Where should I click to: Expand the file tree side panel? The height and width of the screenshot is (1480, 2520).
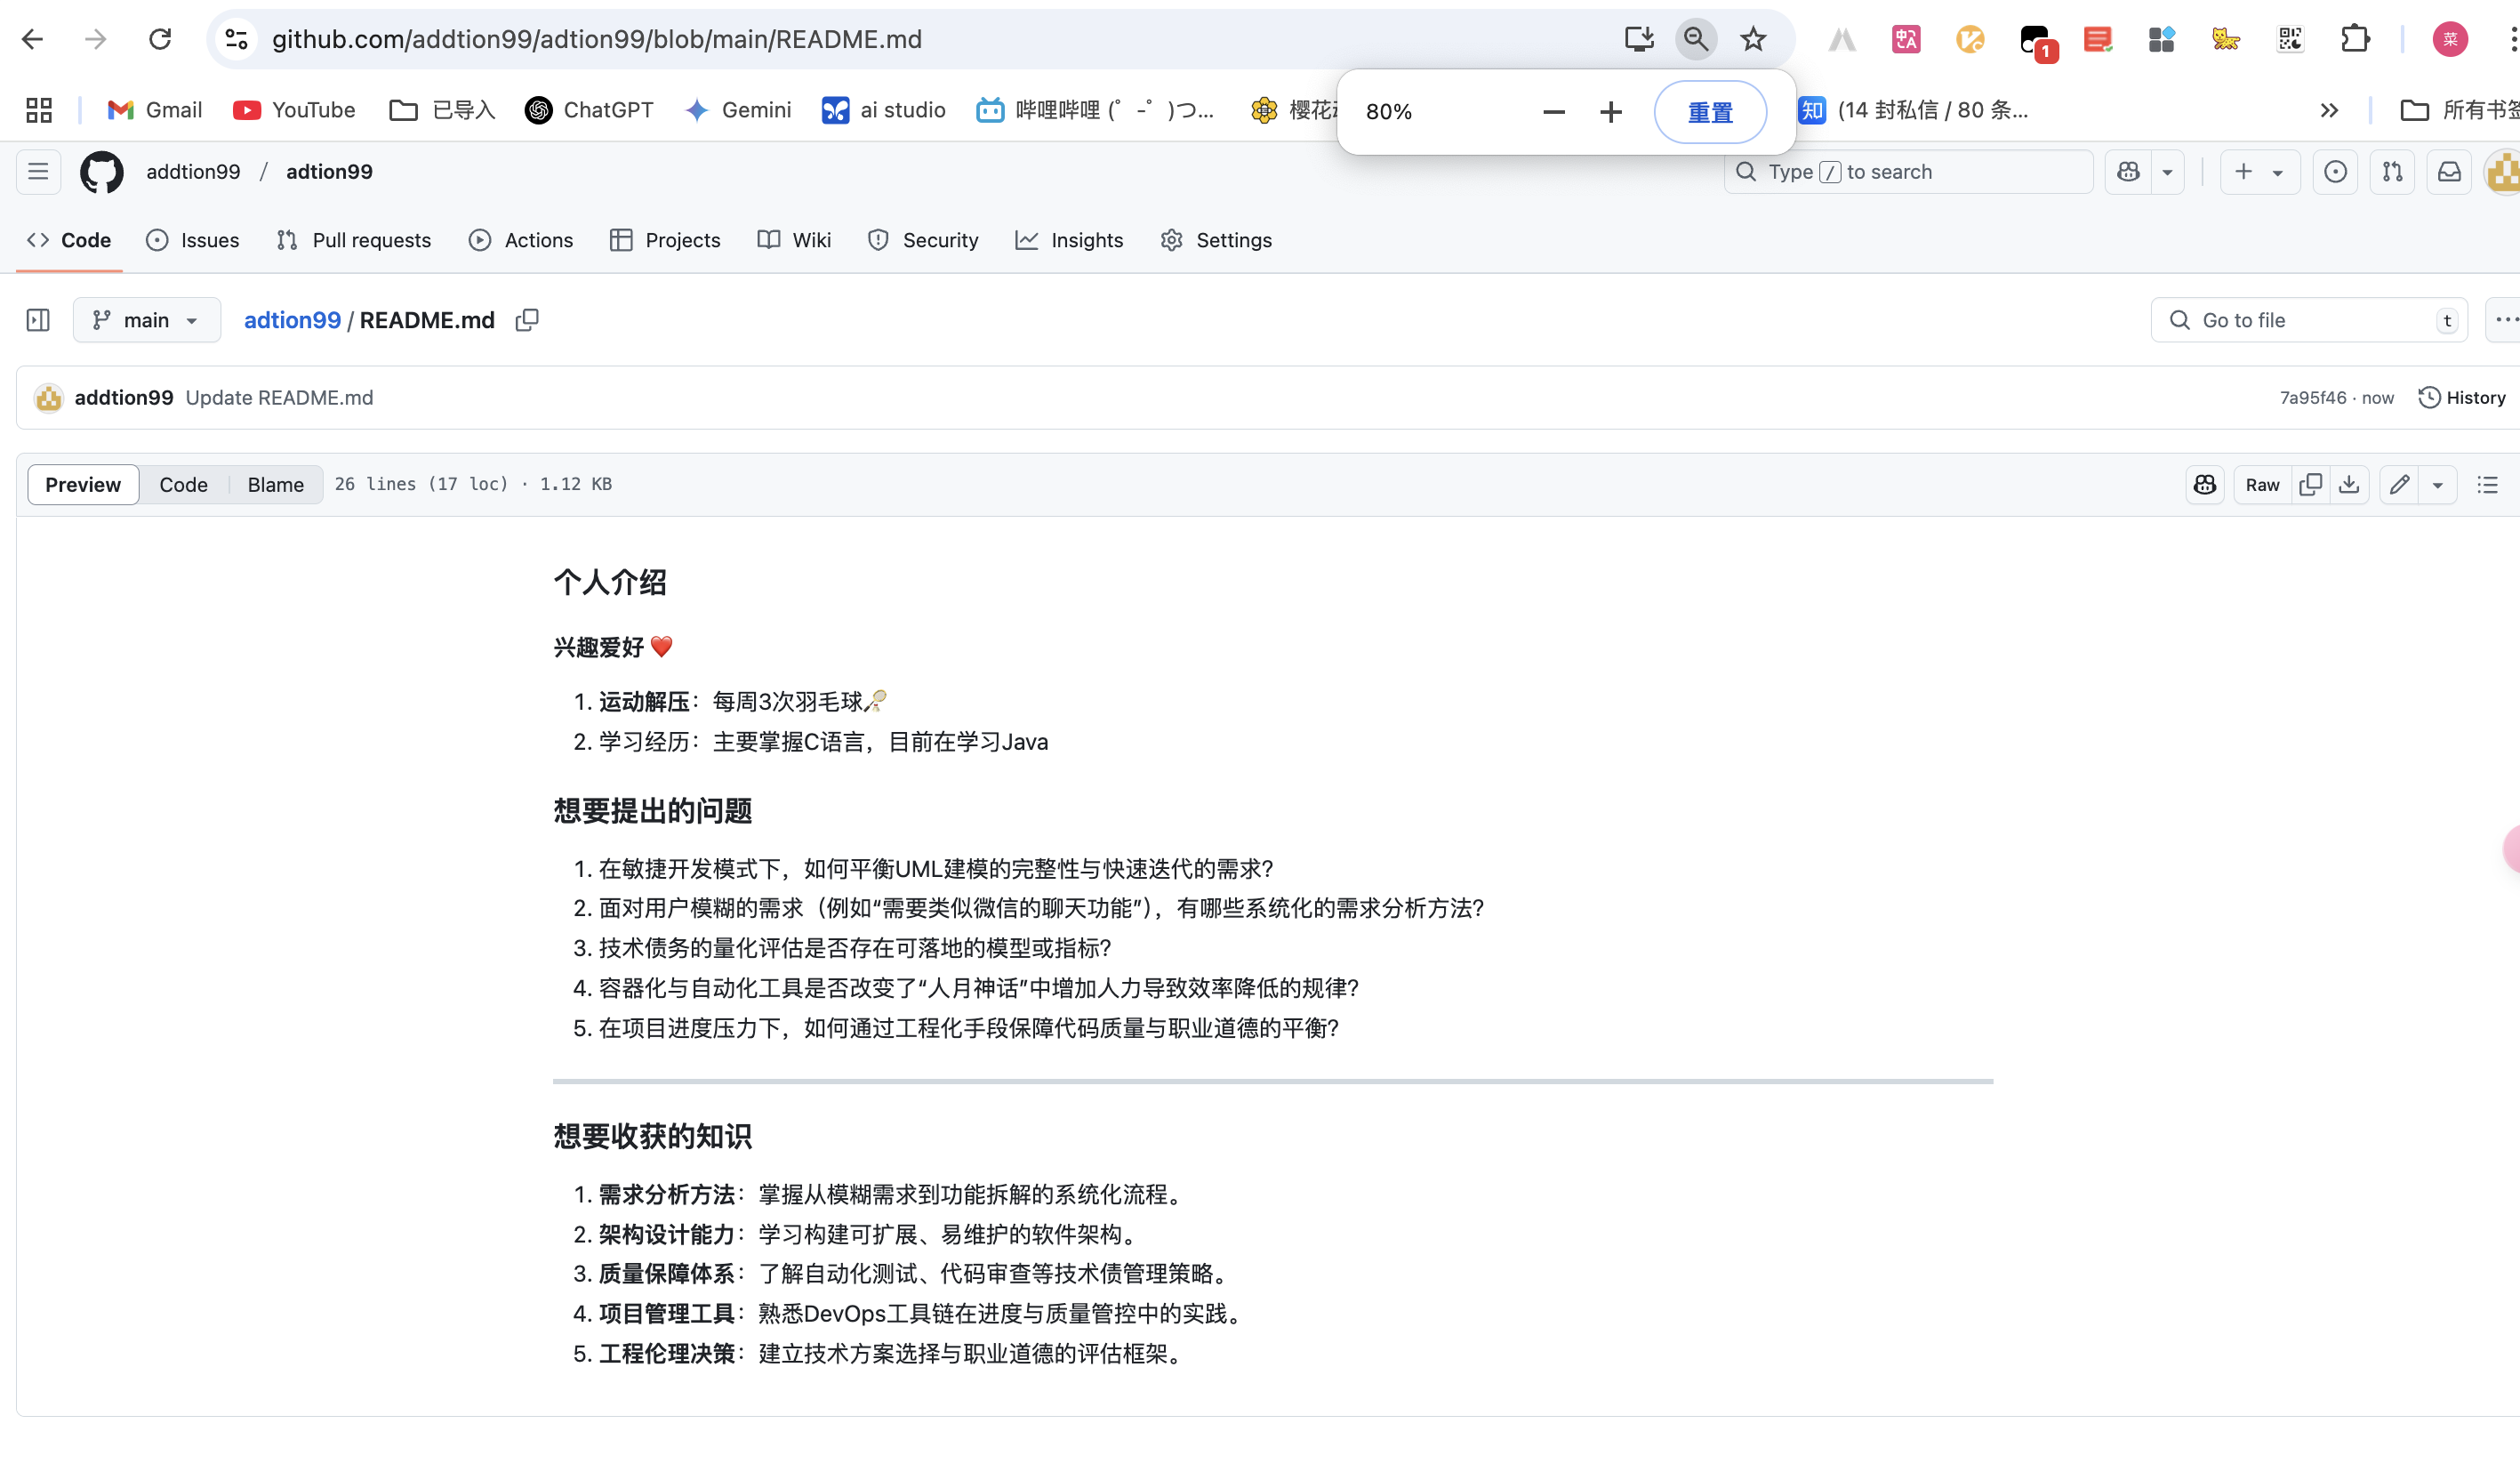38,320
